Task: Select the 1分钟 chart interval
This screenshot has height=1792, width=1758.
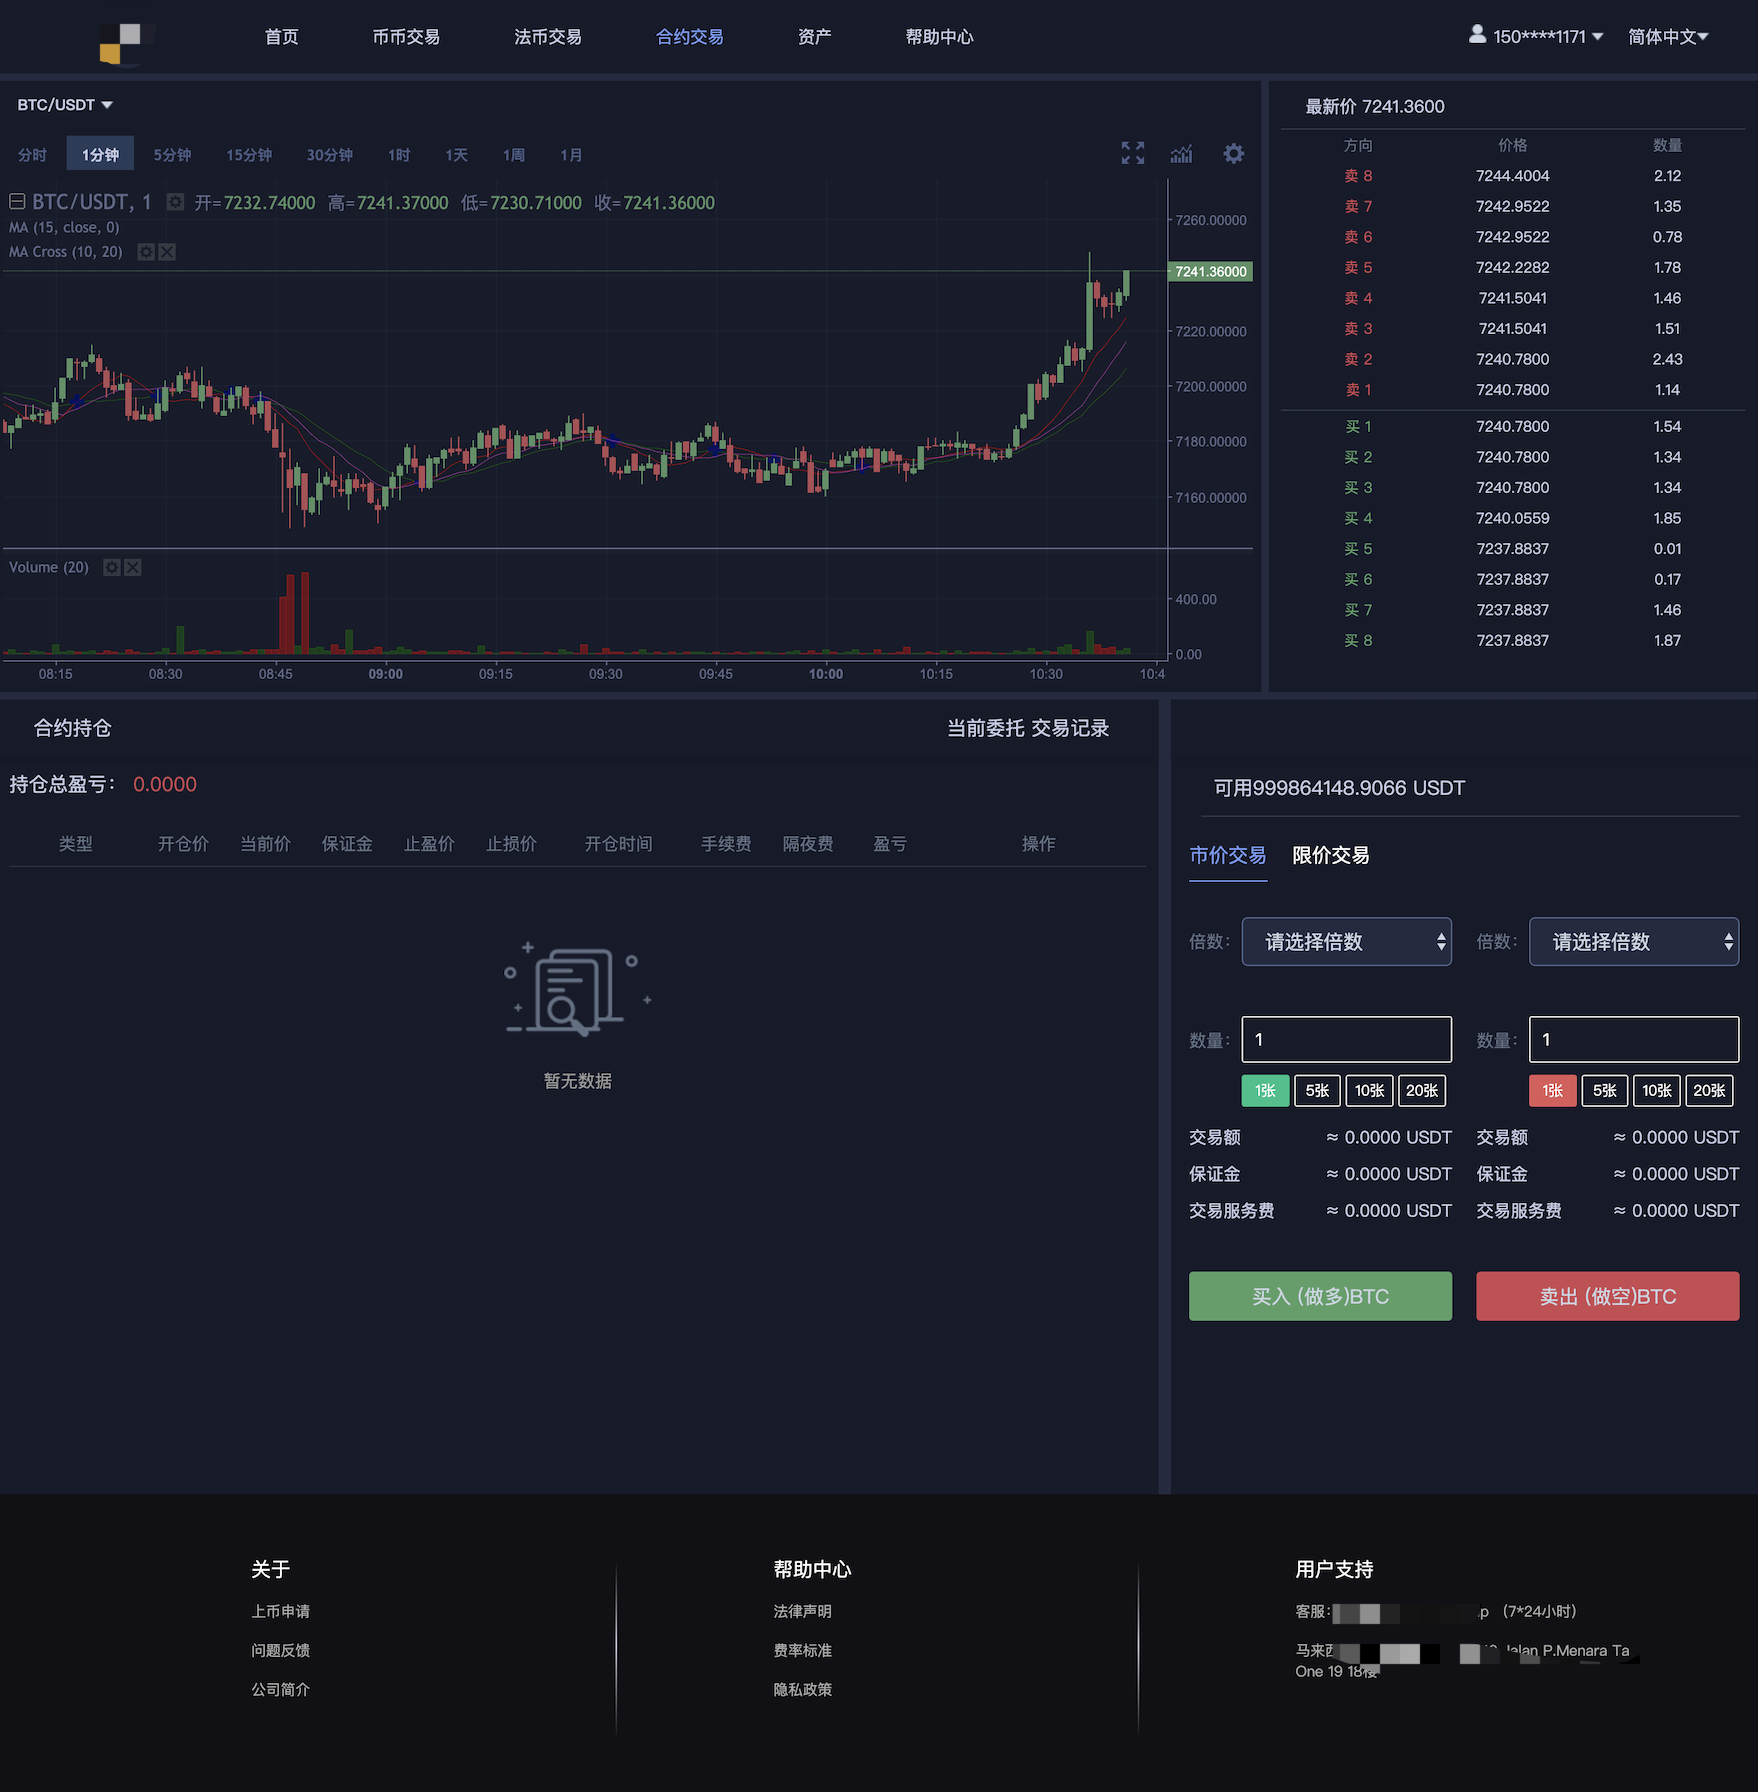Action: [100, 154]
